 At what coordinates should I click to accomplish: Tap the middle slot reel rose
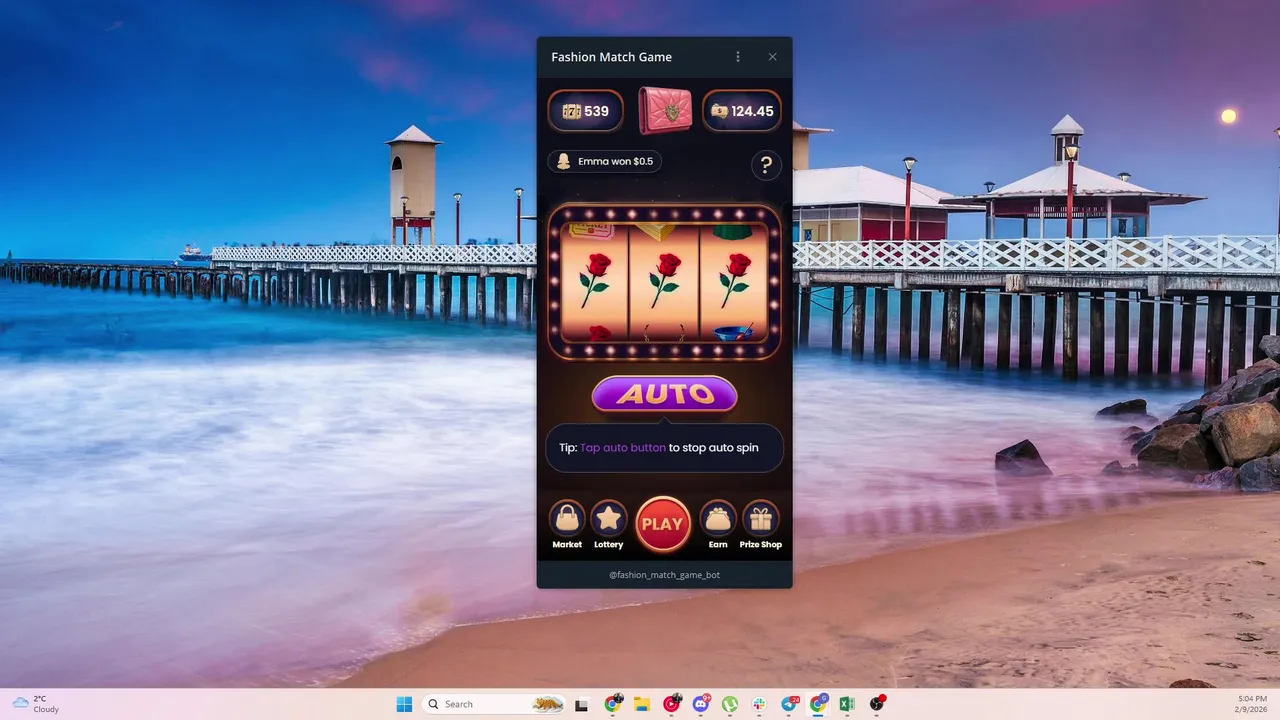pyautogui.click(x=665, y=280)
